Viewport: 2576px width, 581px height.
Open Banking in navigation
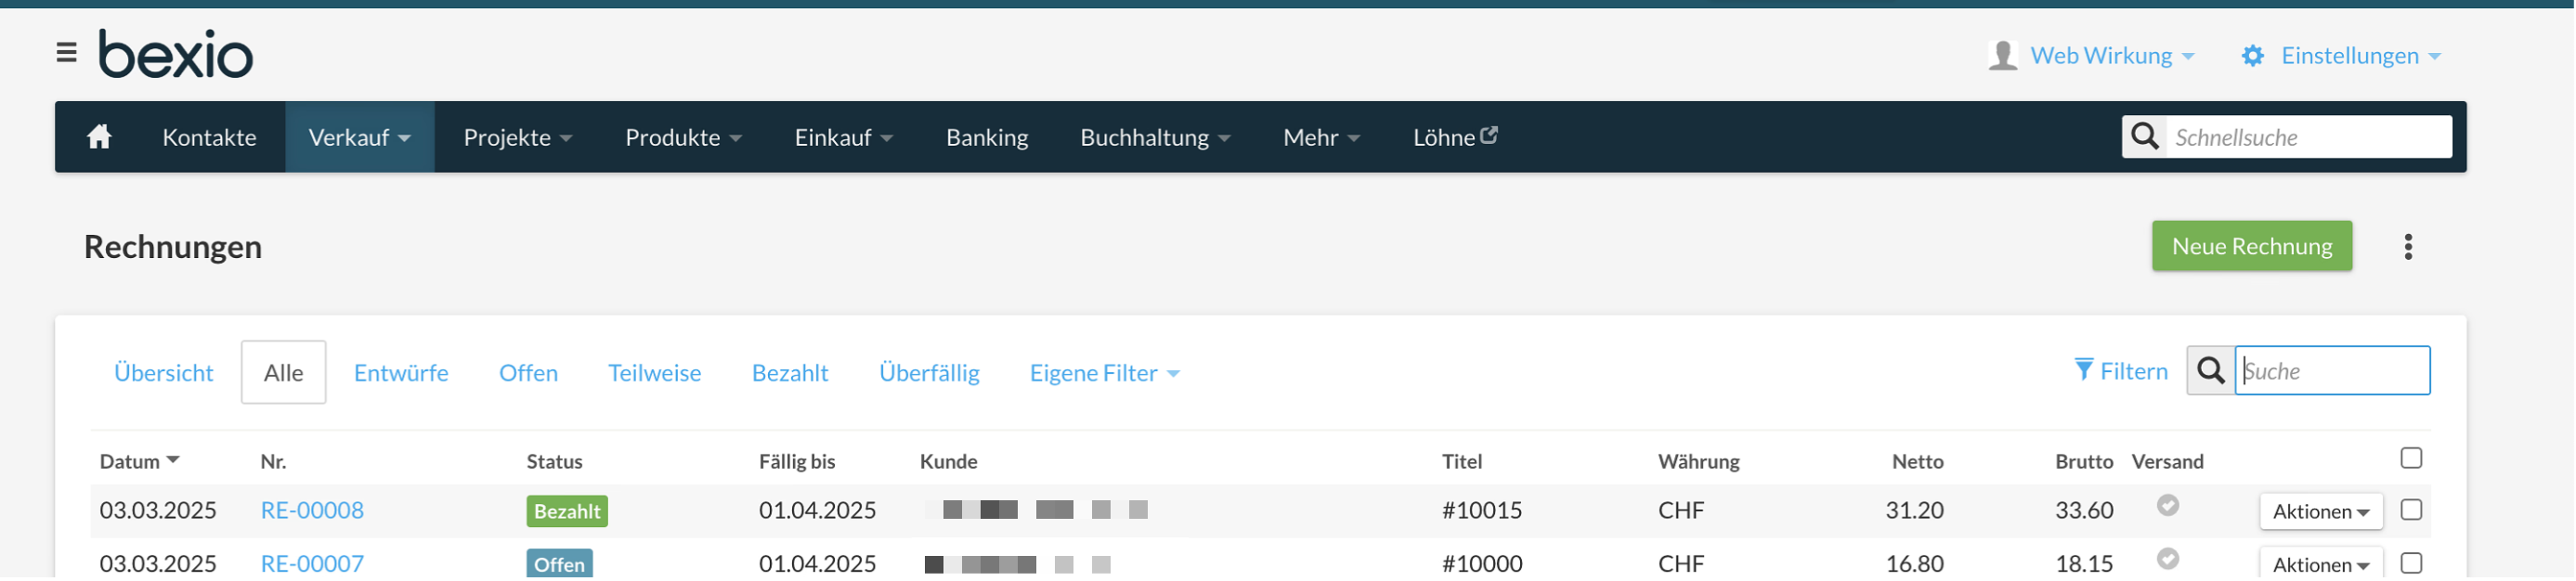click(986, 137)
